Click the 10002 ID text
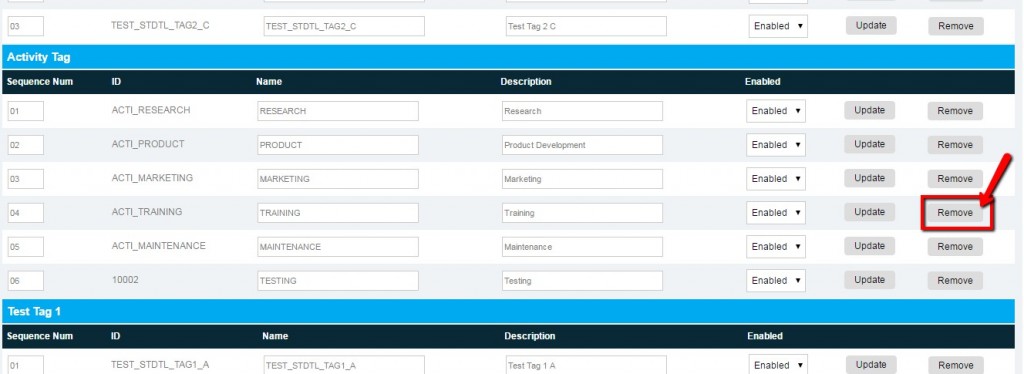The image size is (1024, 374). coord(125,280)
